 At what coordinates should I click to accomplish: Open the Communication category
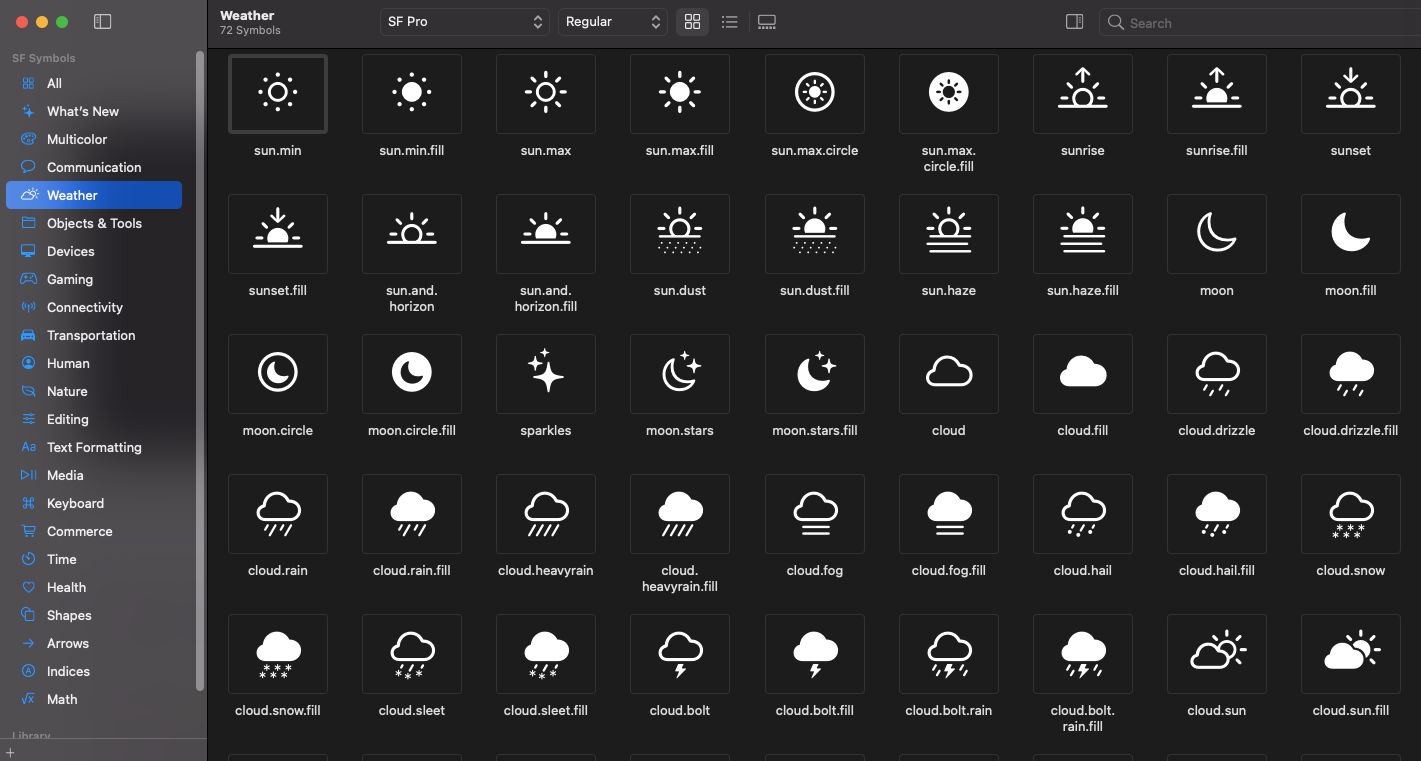tap(94, 167)
